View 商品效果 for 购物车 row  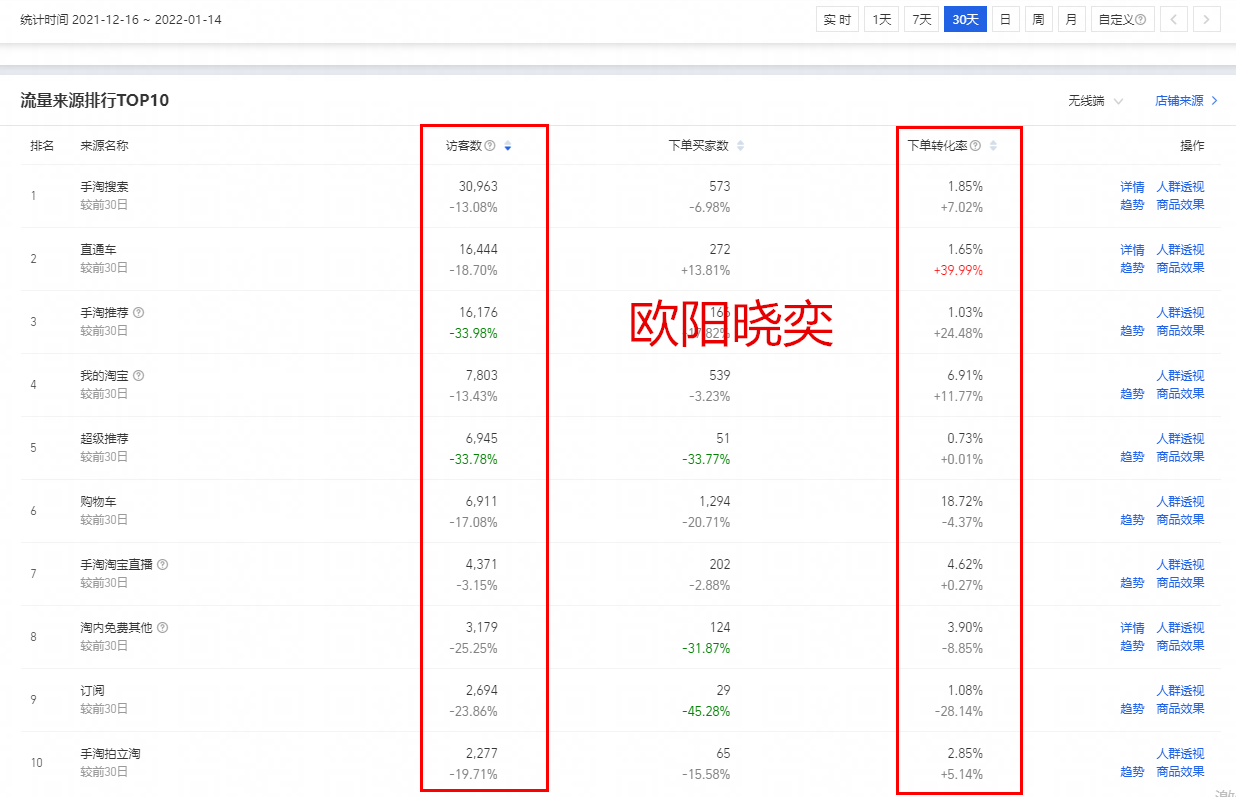1180,519
